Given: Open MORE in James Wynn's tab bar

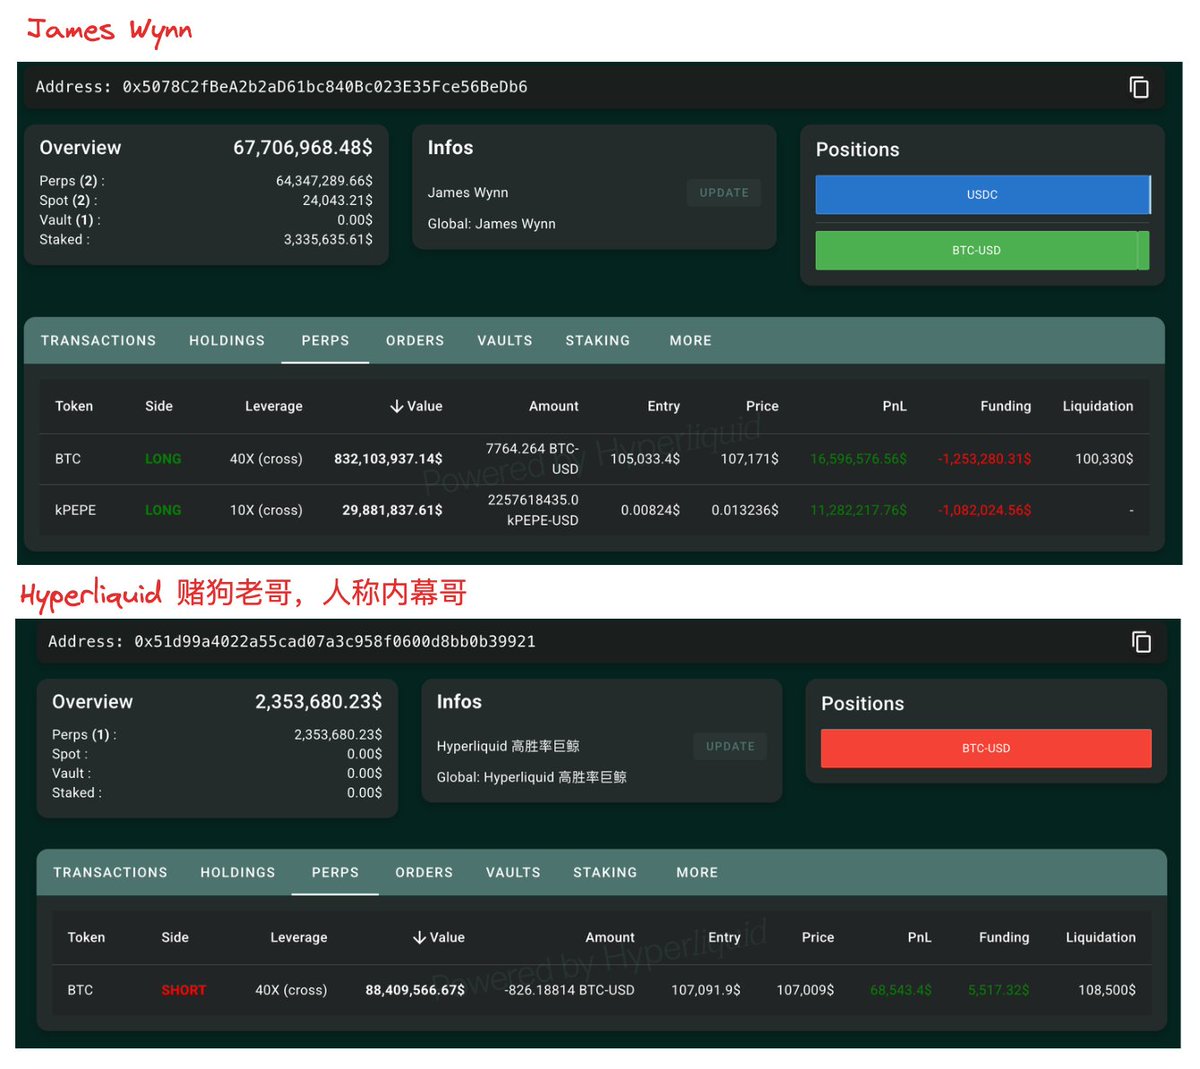Looking at the screenshot, I should [690, 340].
